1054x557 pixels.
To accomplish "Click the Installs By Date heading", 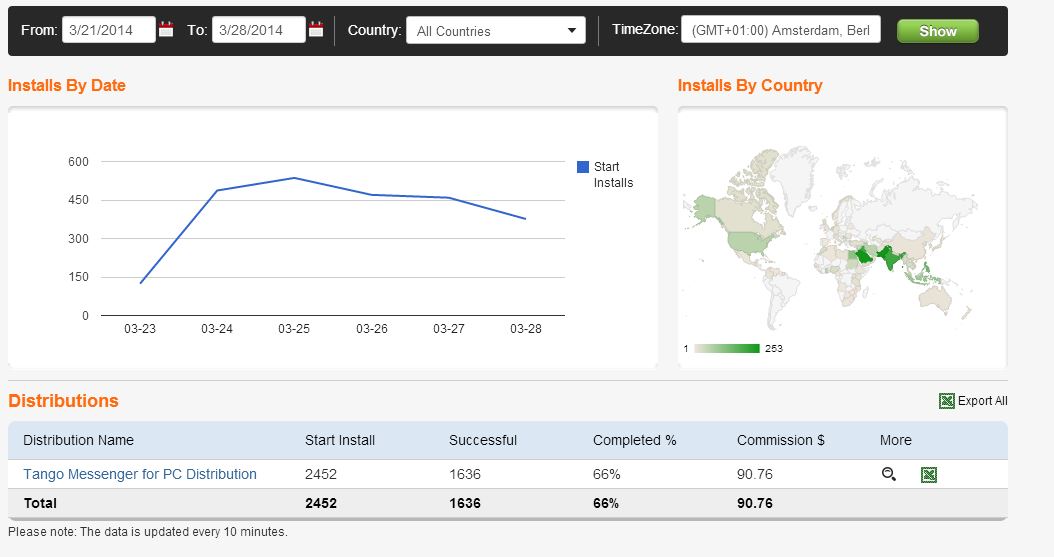I will tap(67, 85).
